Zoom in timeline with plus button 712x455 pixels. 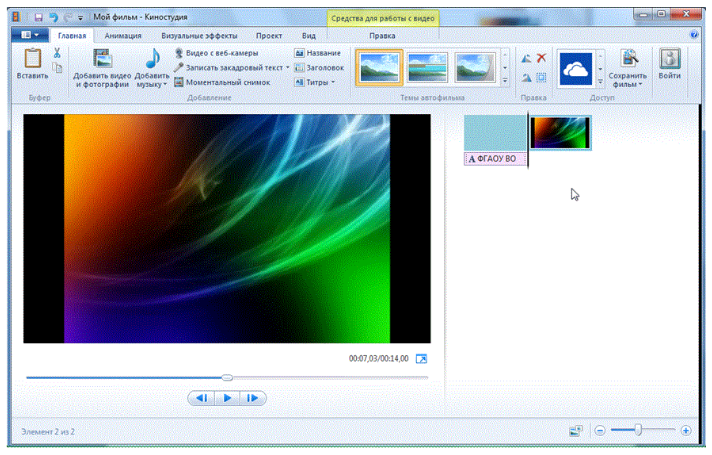coord(686,430)
